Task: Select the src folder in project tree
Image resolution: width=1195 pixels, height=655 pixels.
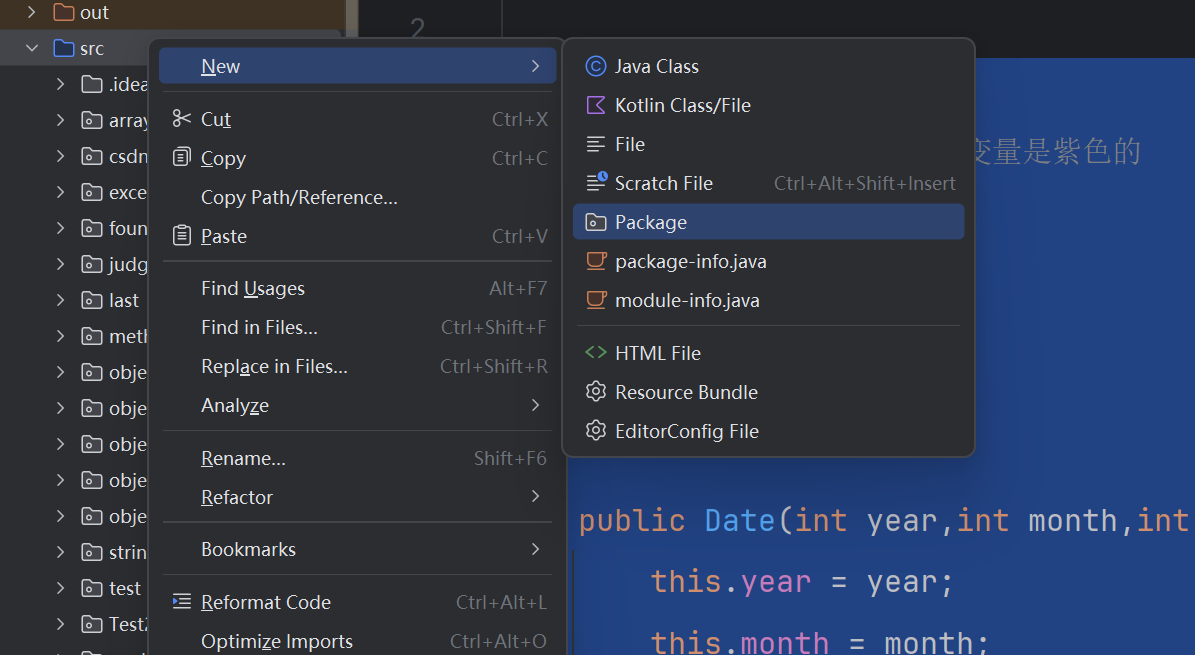Action: click(x=91, y=48)
